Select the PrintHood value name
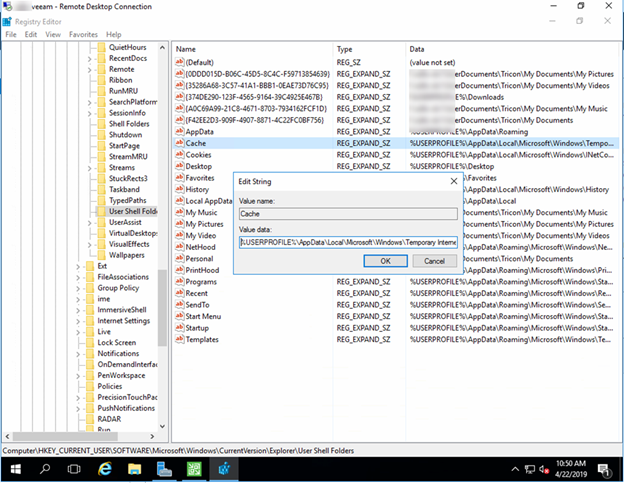The width and height of the screenshot is (624, 483). point(202,270)
